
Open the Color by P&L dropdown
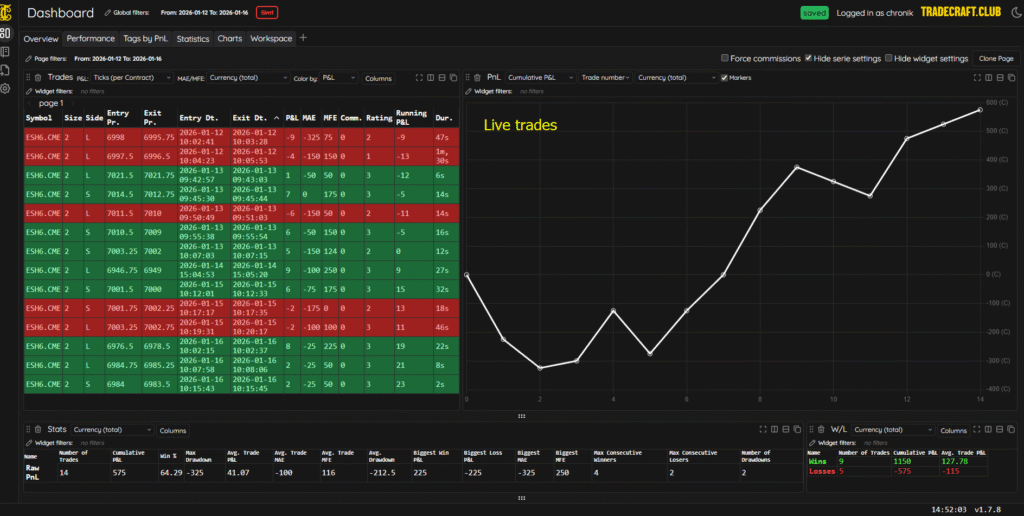coord(335,77)
